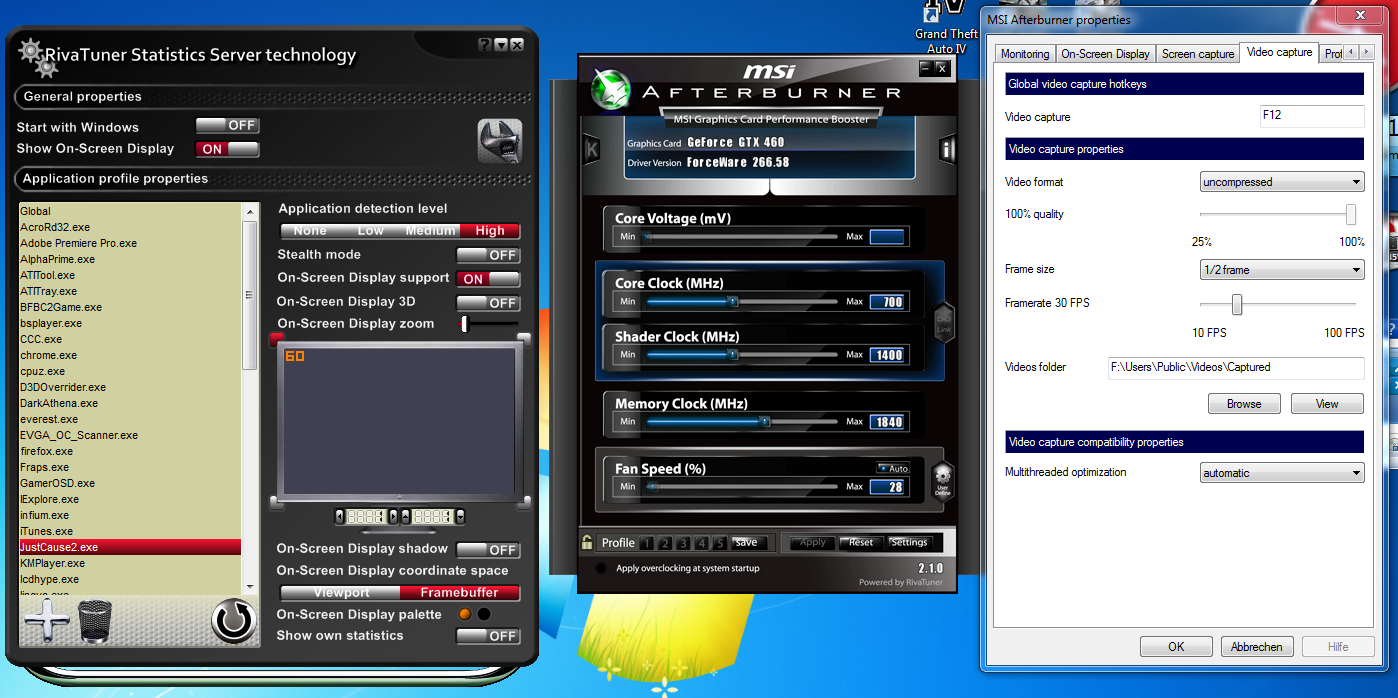The image size is (1398, 698).
Task: Choose Viewport coordinate space
Action: 341,593
